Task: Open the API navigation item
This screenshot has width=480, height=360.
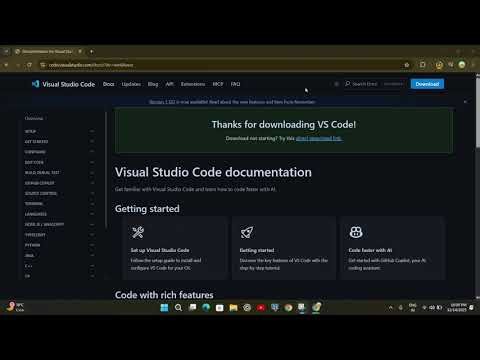Action: 169,84
